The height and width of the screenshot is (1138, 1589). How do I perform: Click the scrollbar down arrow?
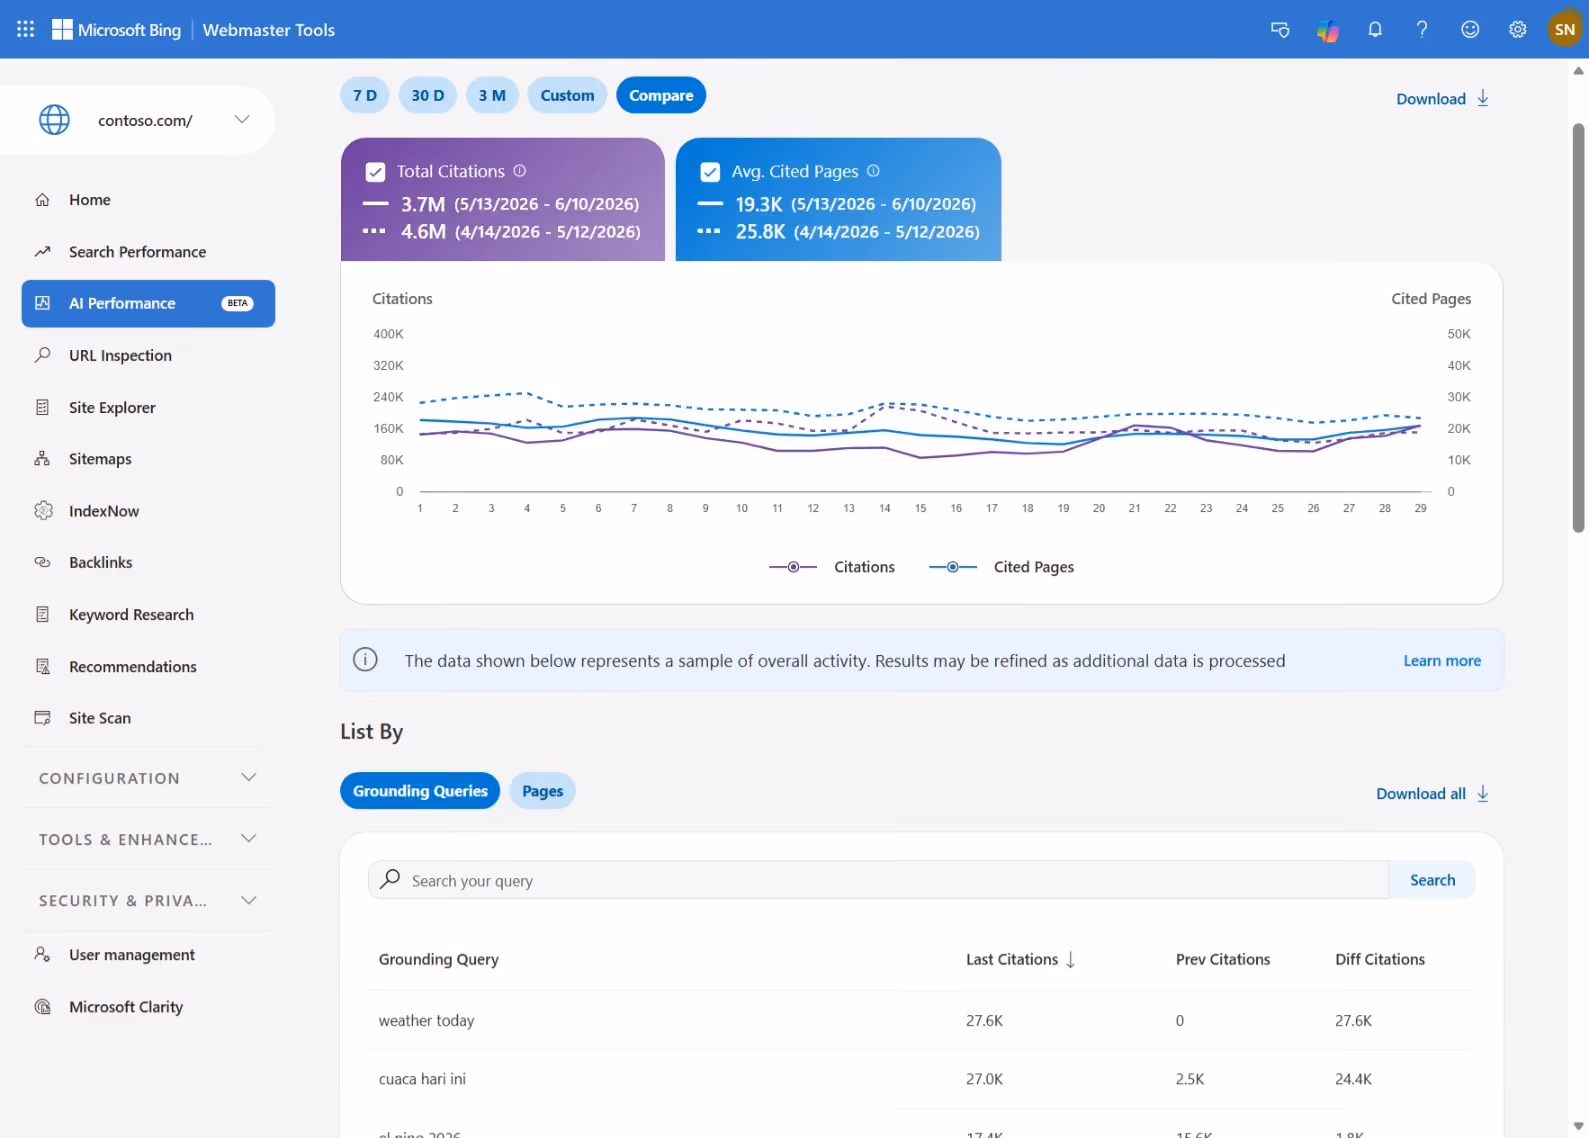click(x=1578, y=1126)
